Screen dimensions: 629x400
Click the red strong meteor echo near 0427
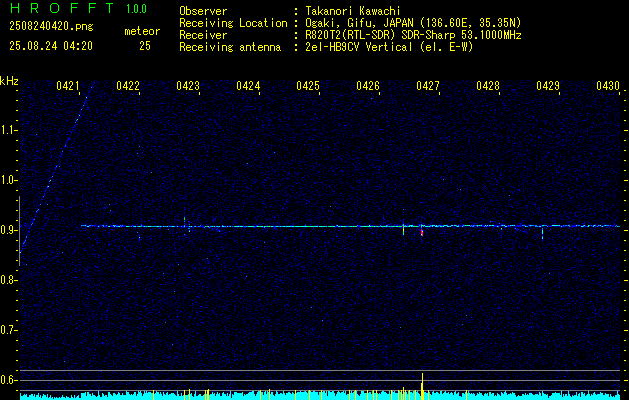tap(422, 232)
